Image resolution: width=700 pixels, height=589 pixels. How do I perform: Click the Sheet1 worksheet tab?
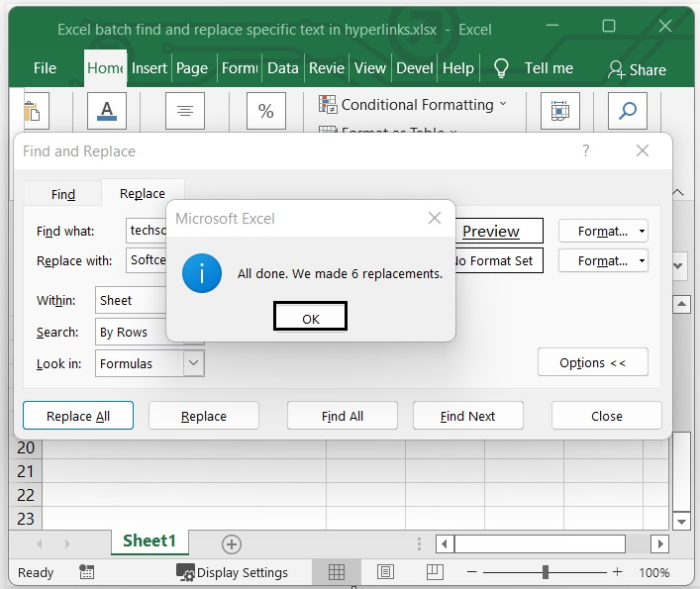[x=149, y=541]
